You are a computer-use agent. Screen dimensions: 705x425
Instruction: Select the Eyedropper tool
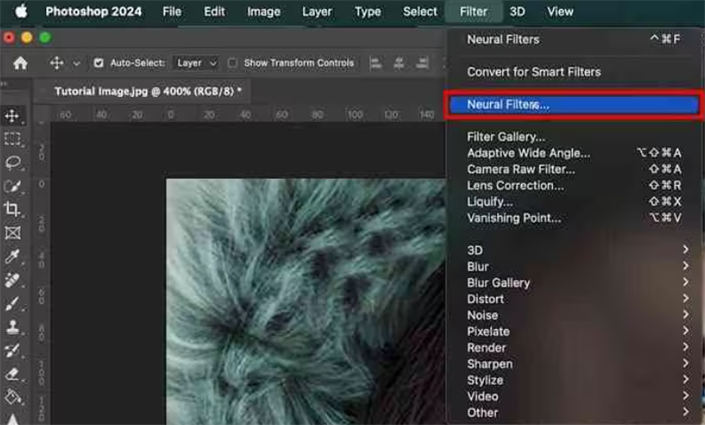coord(12,256)
